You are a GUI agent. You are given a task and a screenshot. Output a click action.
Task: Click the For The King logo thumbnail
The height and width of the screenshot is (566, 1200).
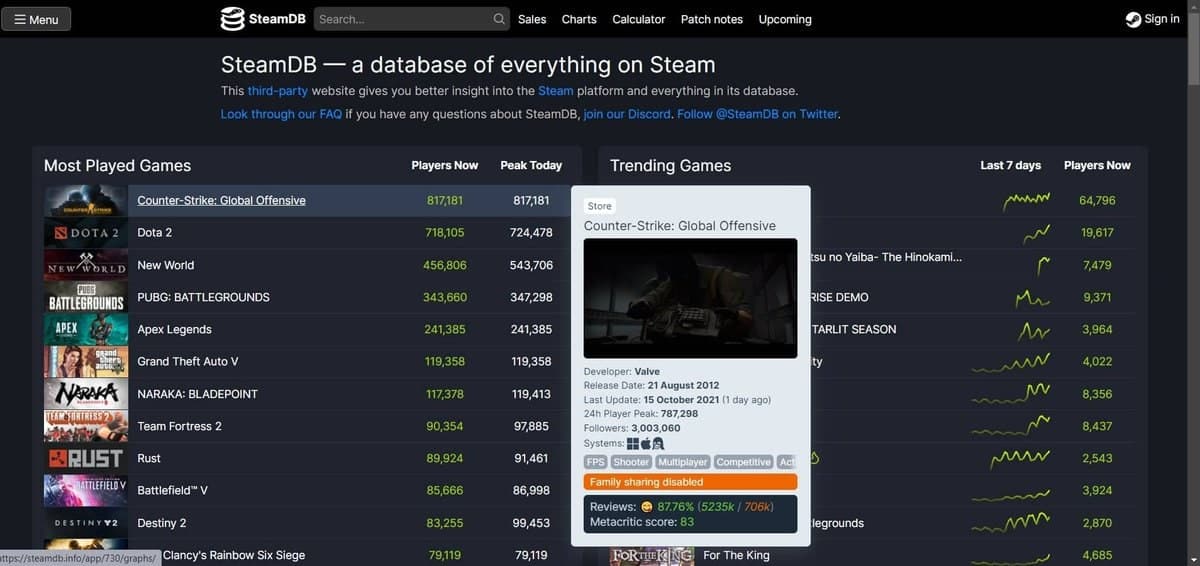tap(651, 555)
